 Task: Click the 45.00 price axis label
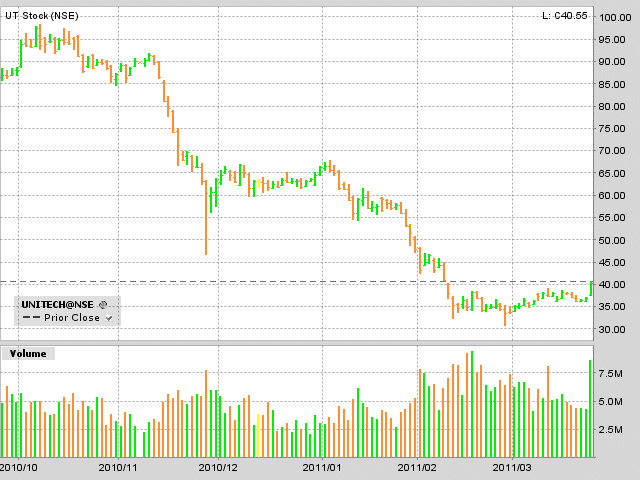point(612,262)
